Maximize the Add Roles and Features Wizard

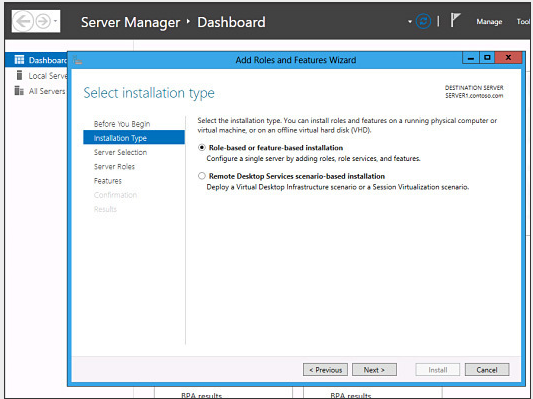(x=487, y=58)
